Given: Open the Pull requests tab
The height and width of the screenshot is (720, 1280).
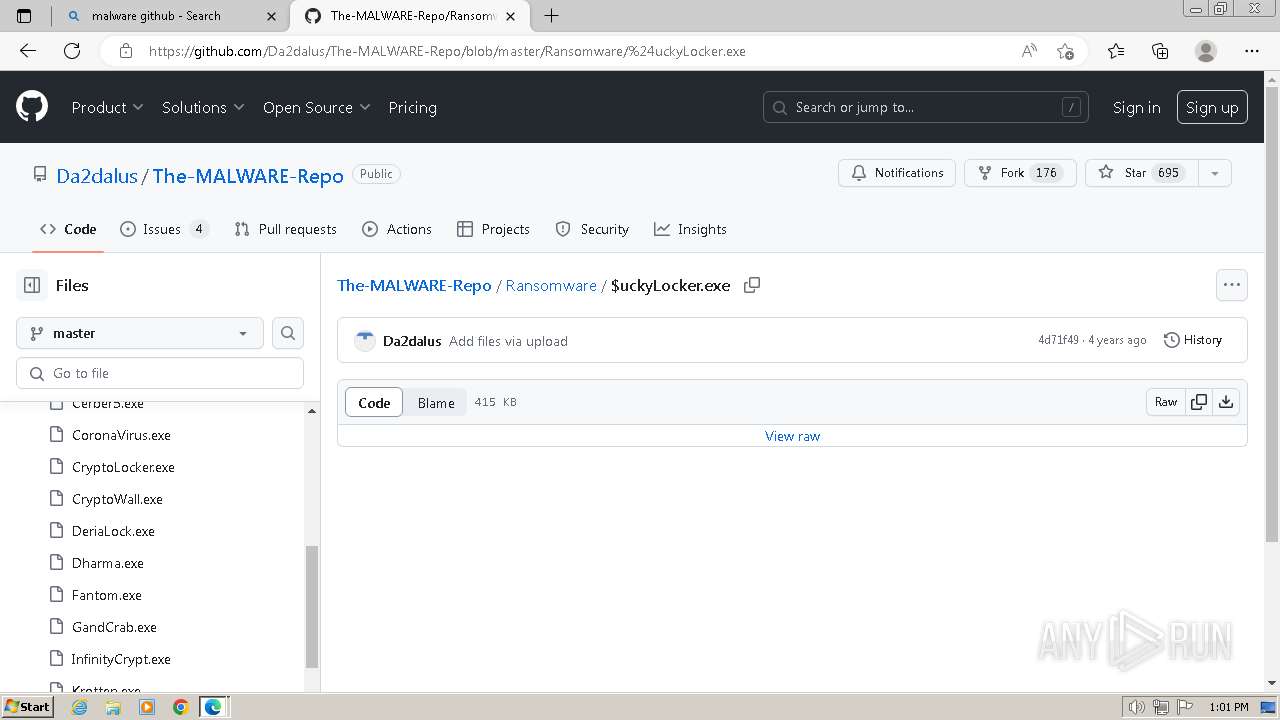Looking at the screenshot, I should coord(285,229).
